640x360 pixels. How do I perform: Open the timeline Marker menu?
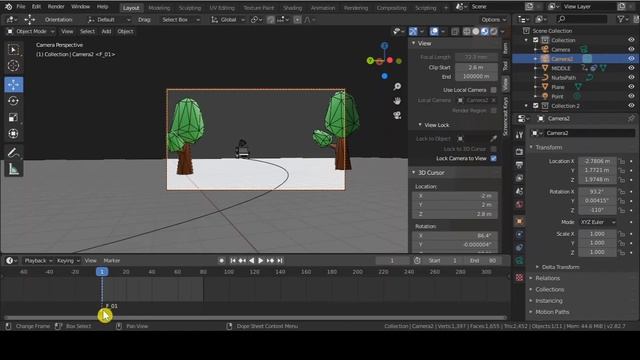pyautogui.click(x=111, y=260)
